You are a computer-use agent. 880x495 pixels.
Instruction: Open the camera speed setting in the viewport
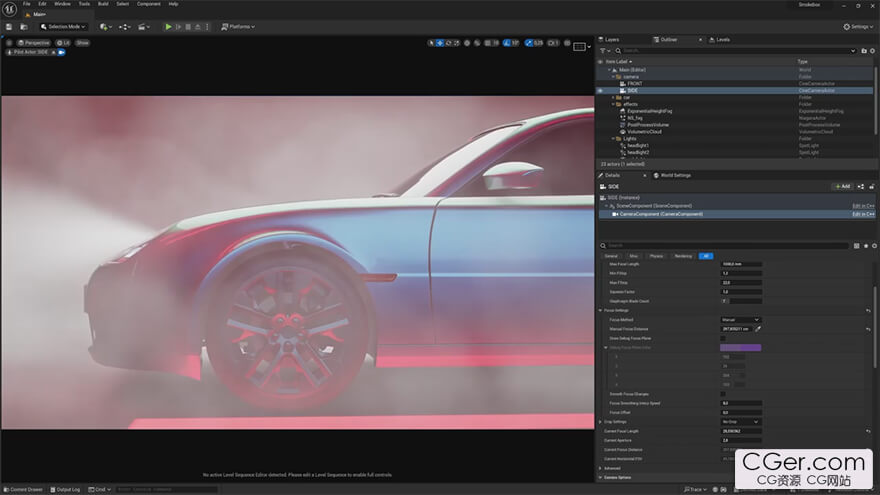pos(553,43)
